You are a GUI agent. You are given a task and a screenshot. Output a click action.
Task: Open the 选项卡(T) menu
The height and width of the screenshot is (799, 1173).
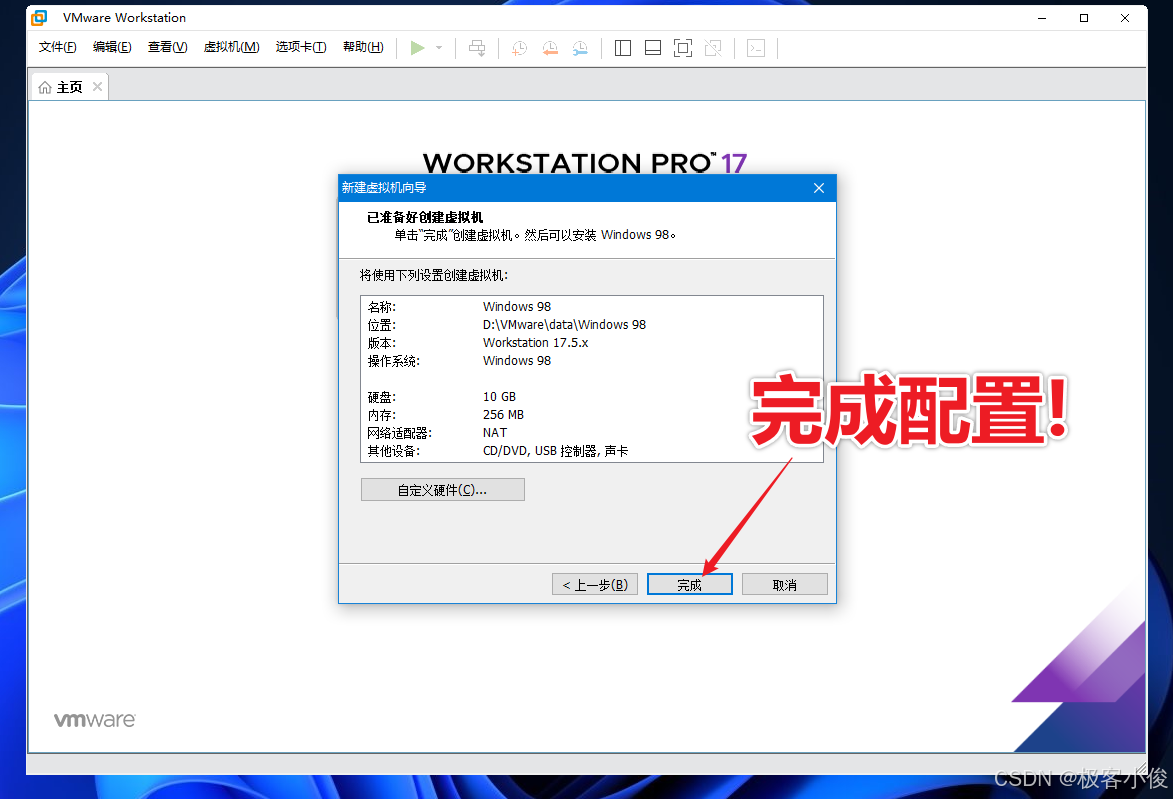[301, 47]
